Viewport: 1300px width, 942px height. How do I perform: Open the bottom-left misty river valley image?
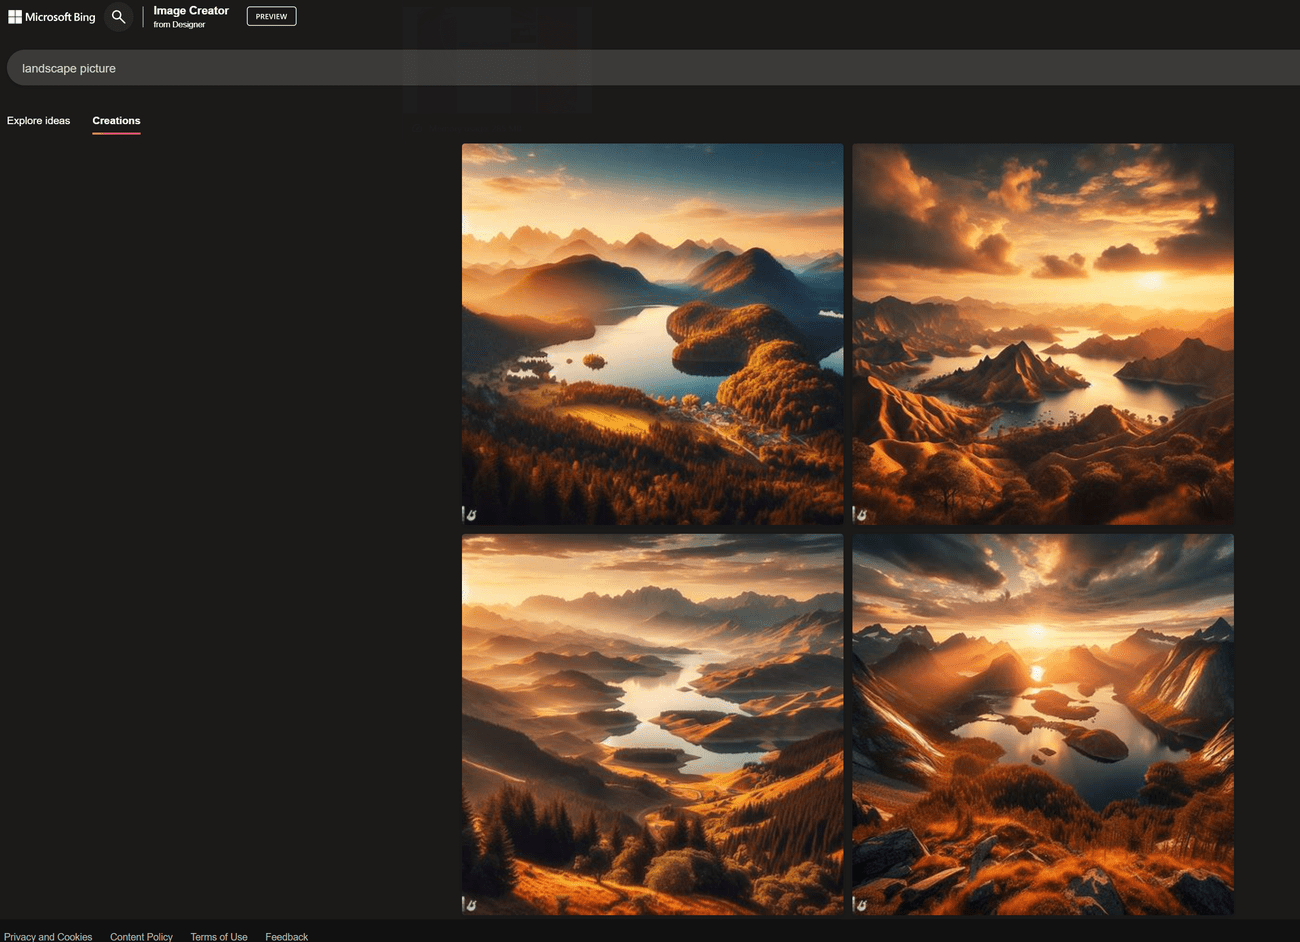pos(652,723)
